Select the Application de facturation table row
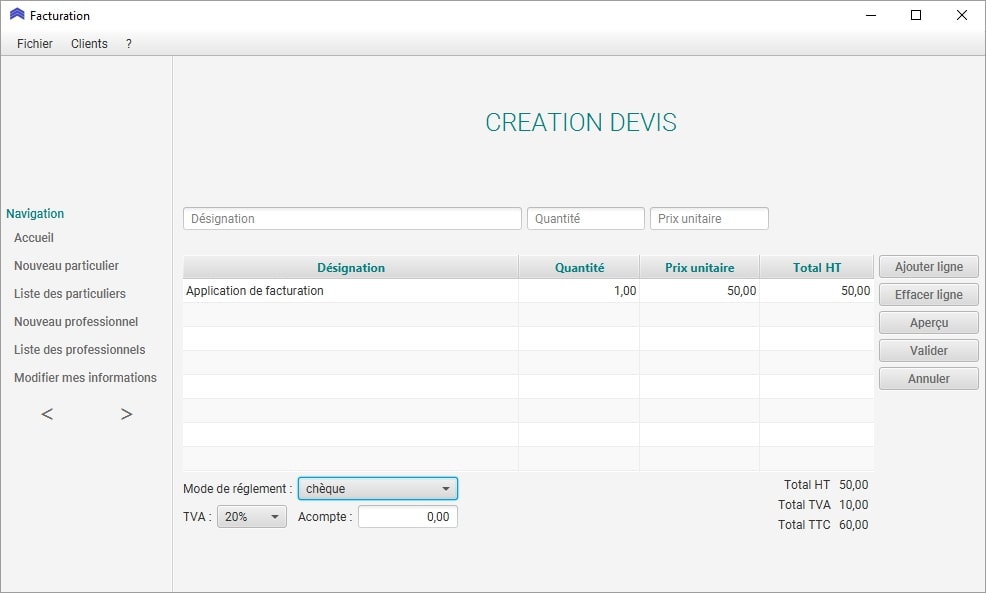The image size is (986, 593). pyautogui.click(x=350, y=291)
